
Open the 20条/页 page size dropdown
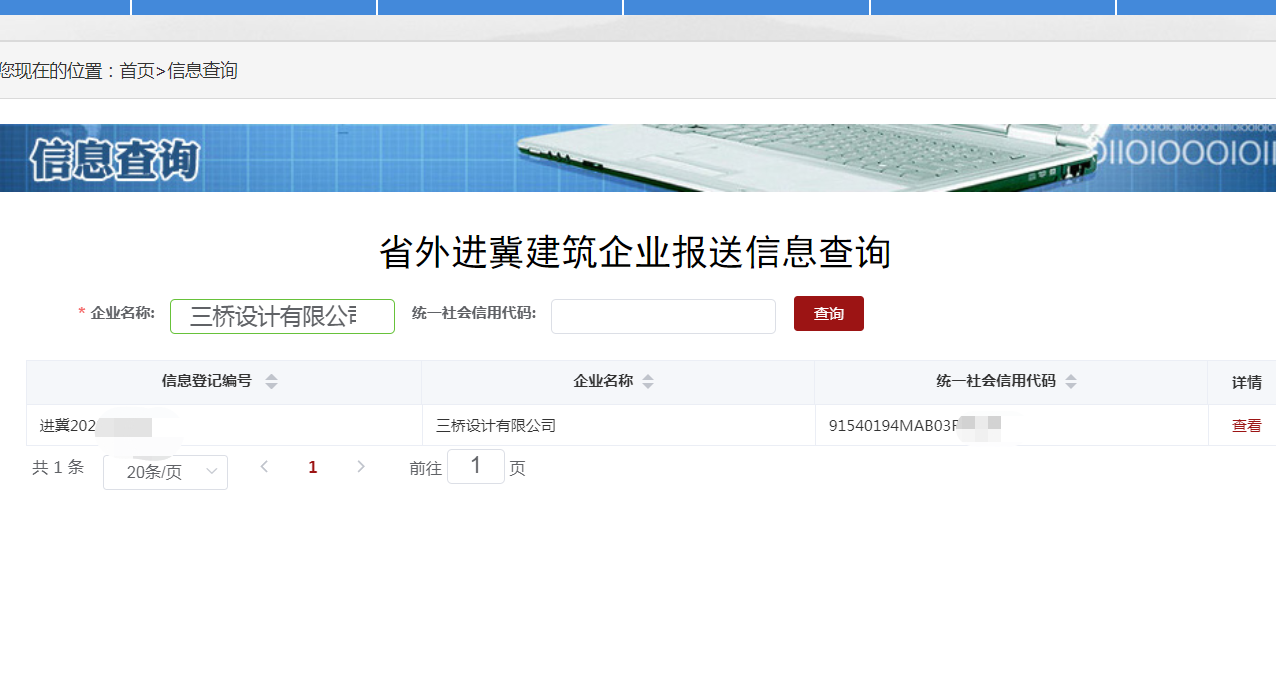[165, 472]
